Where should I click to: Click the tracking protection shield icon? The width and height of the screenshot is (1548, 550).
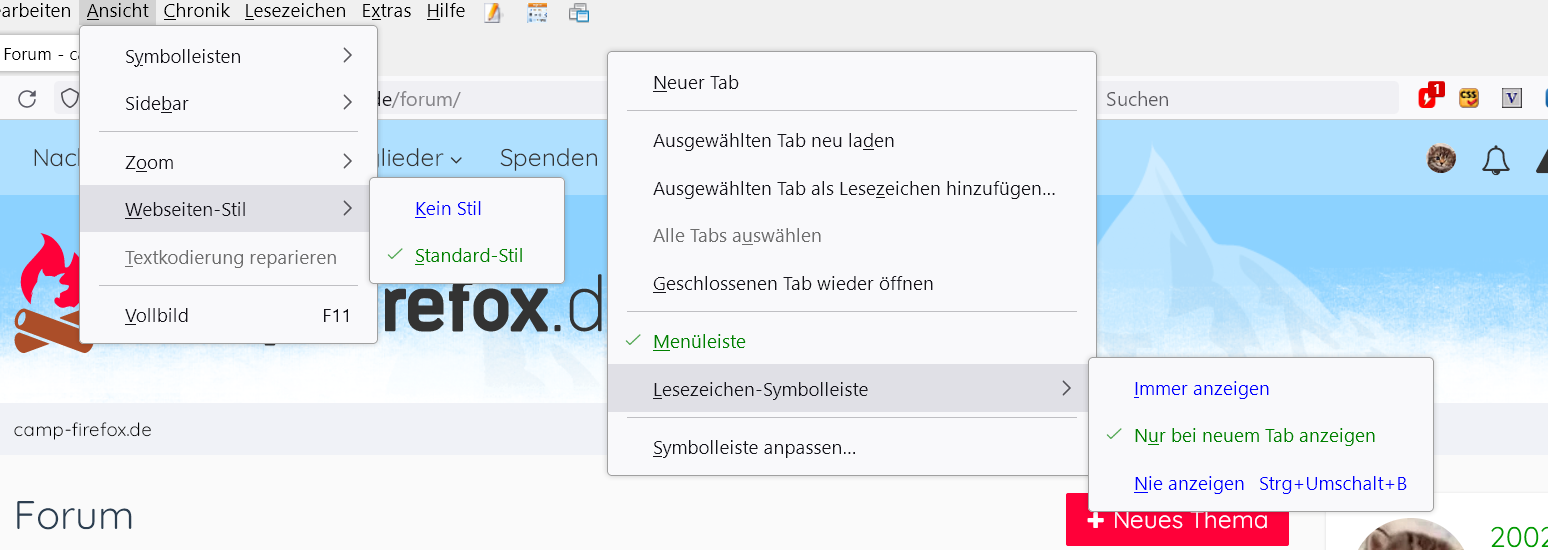(x=69, y=98)
